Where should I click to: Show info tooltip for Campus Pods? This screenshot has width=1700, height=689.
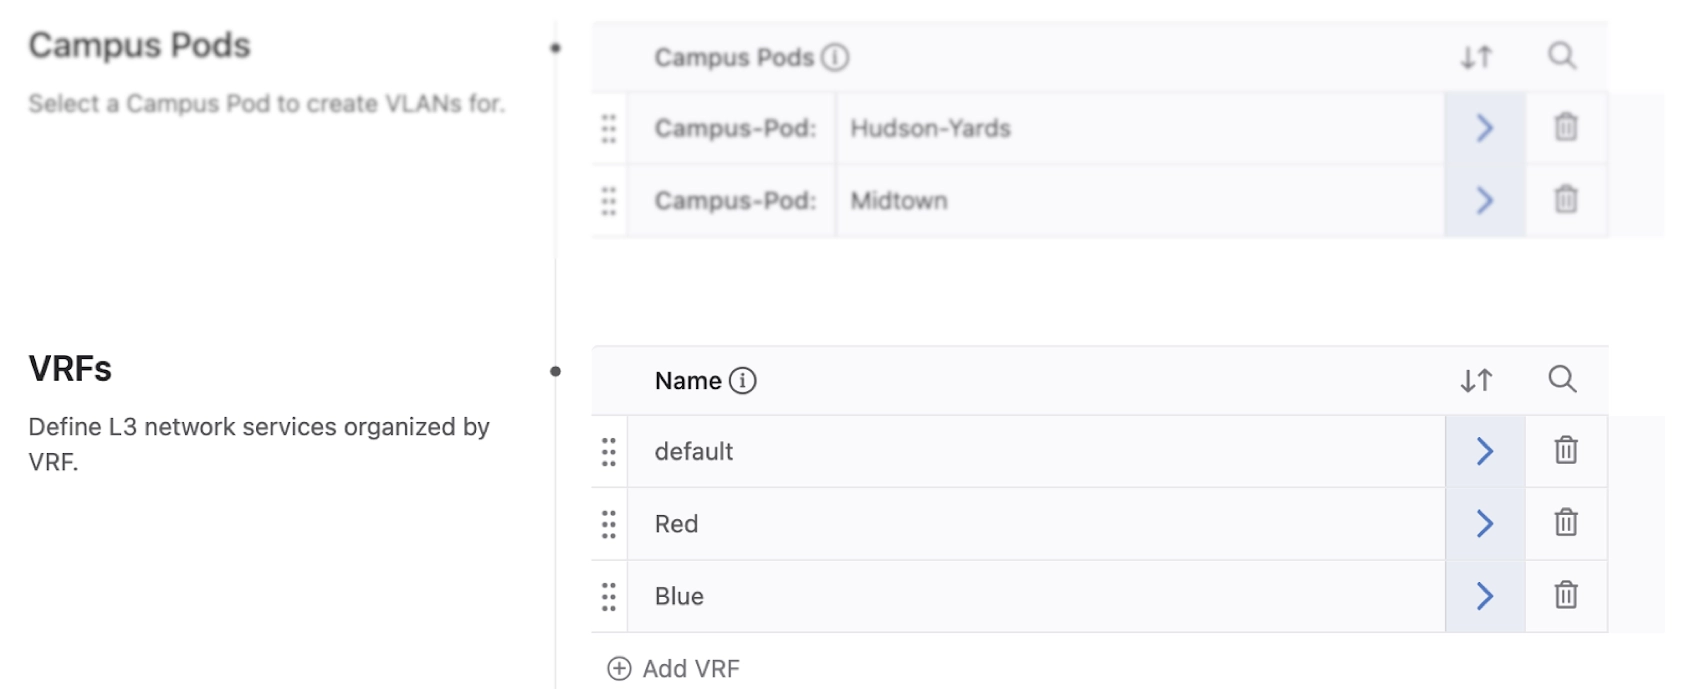pos(835,58)
